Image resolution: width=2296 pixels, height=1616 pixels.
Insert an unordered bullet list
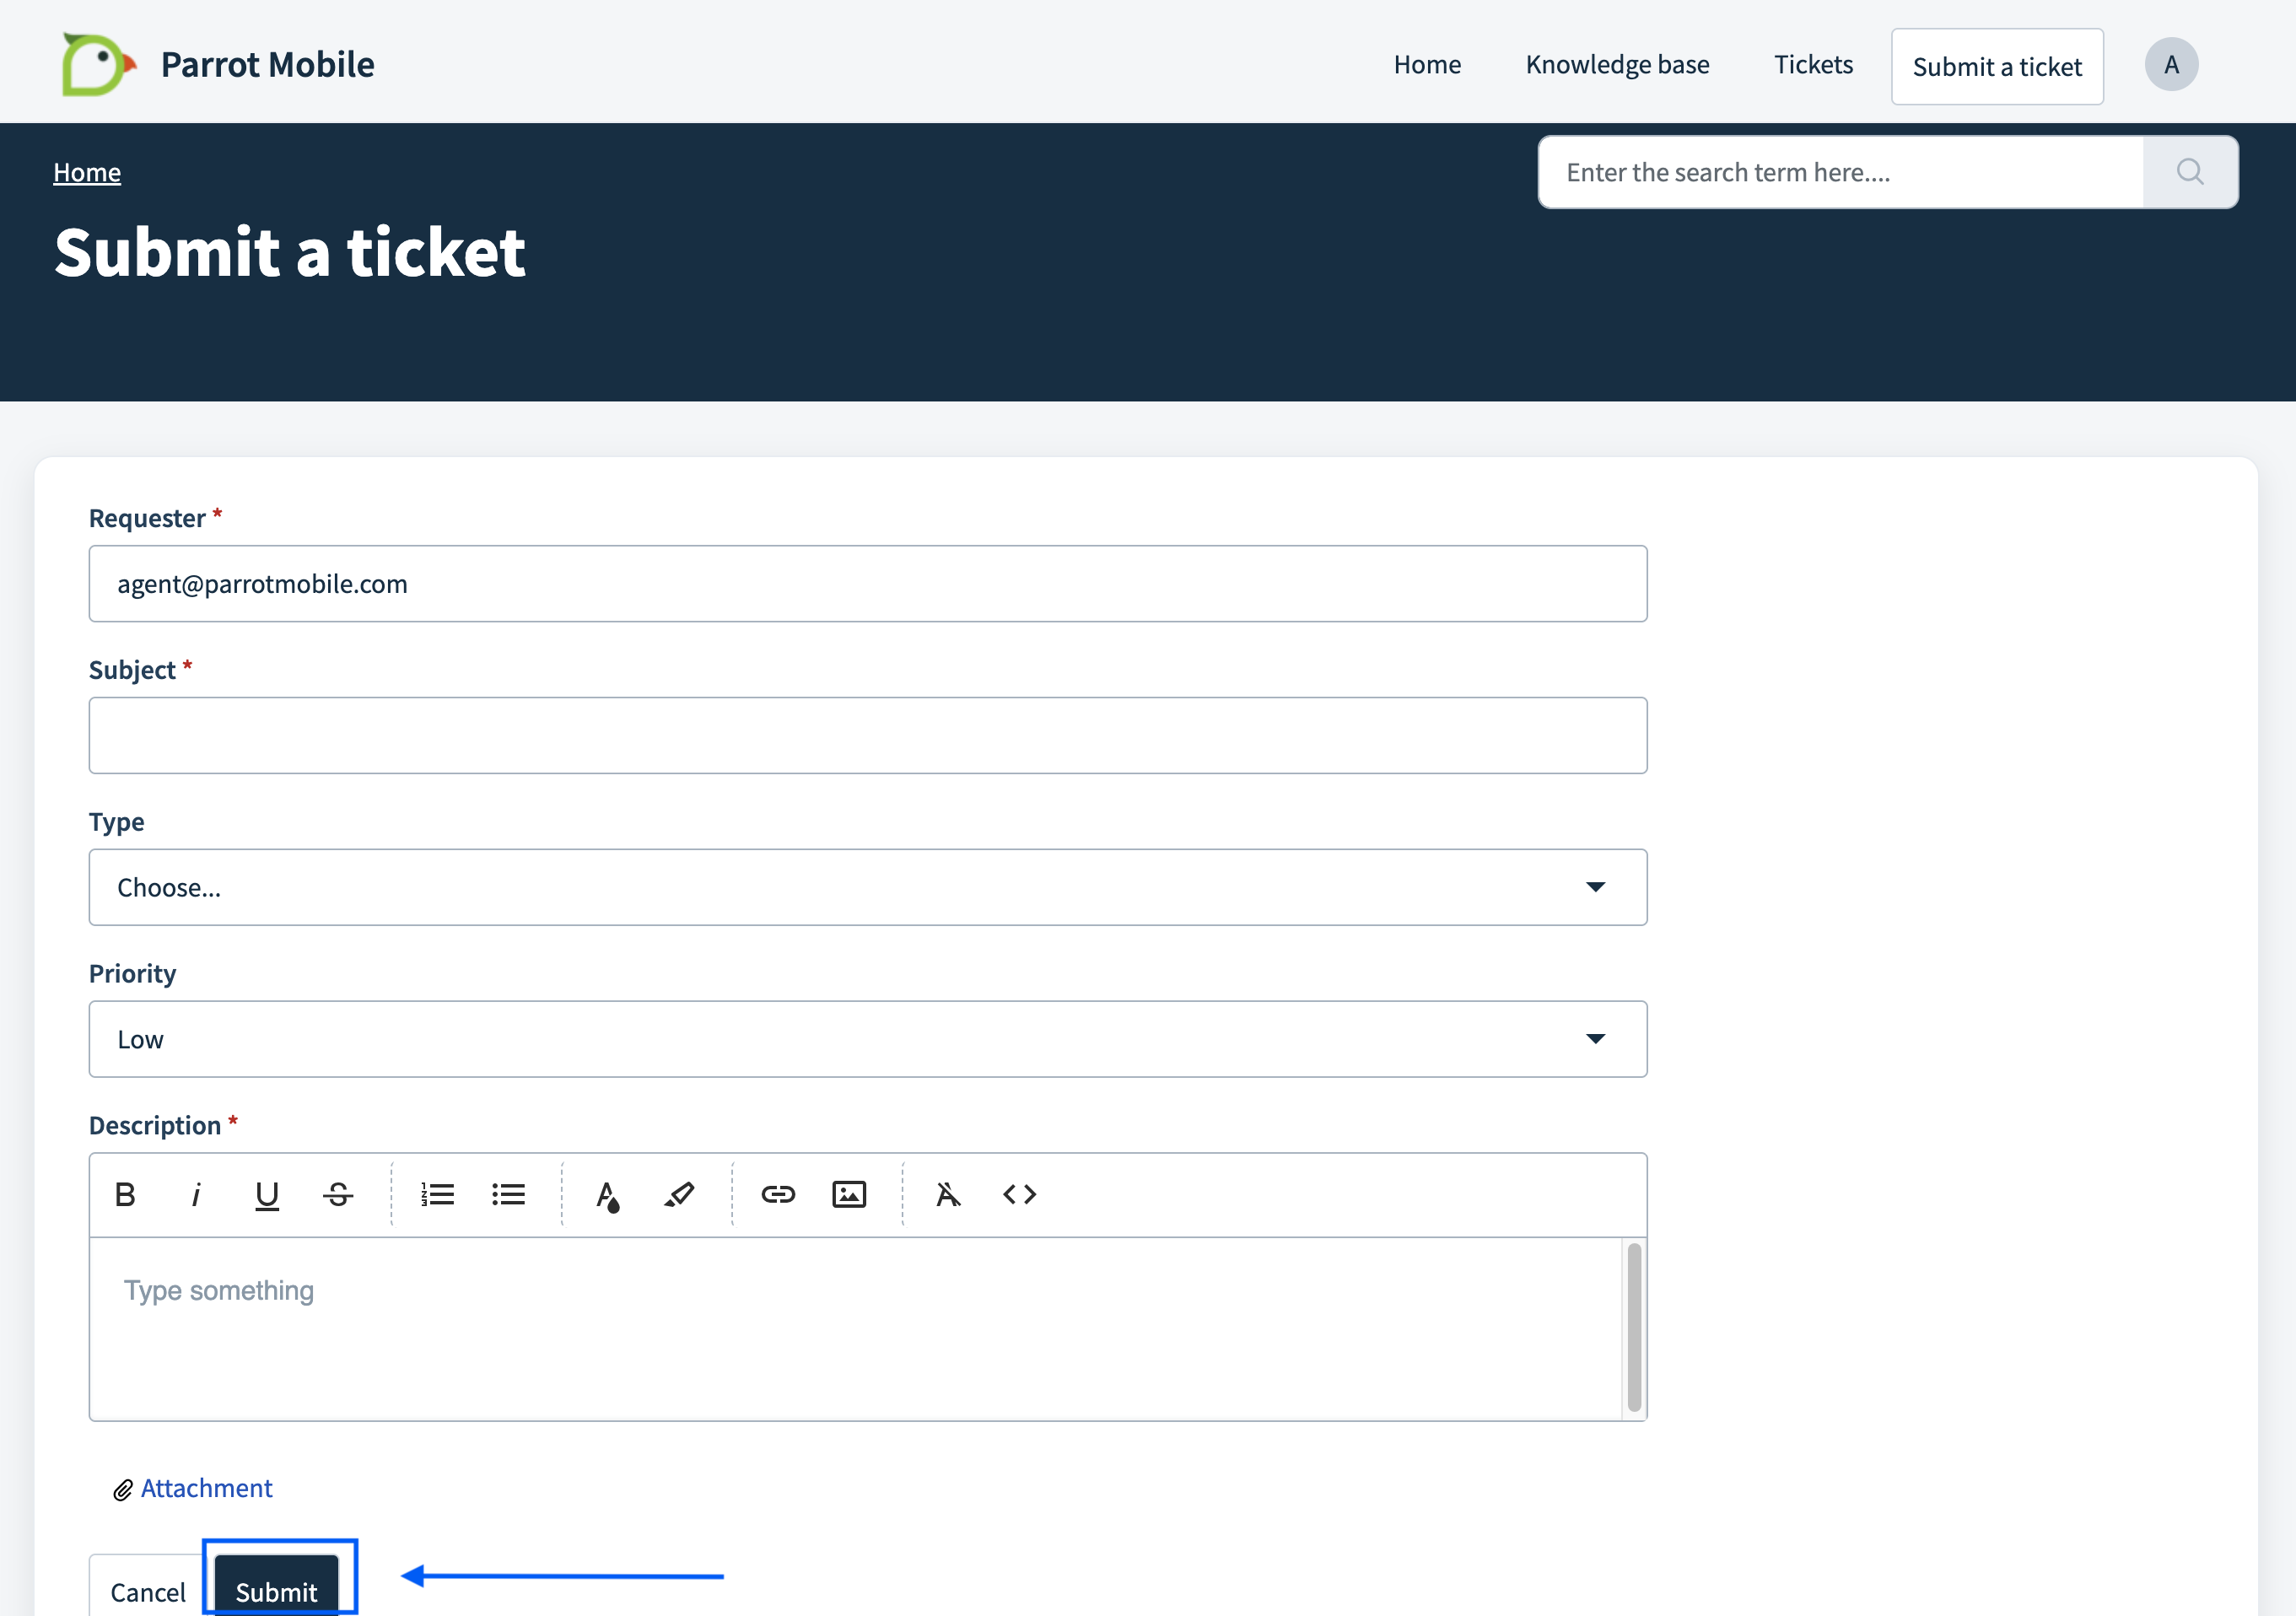(508, 1194)
